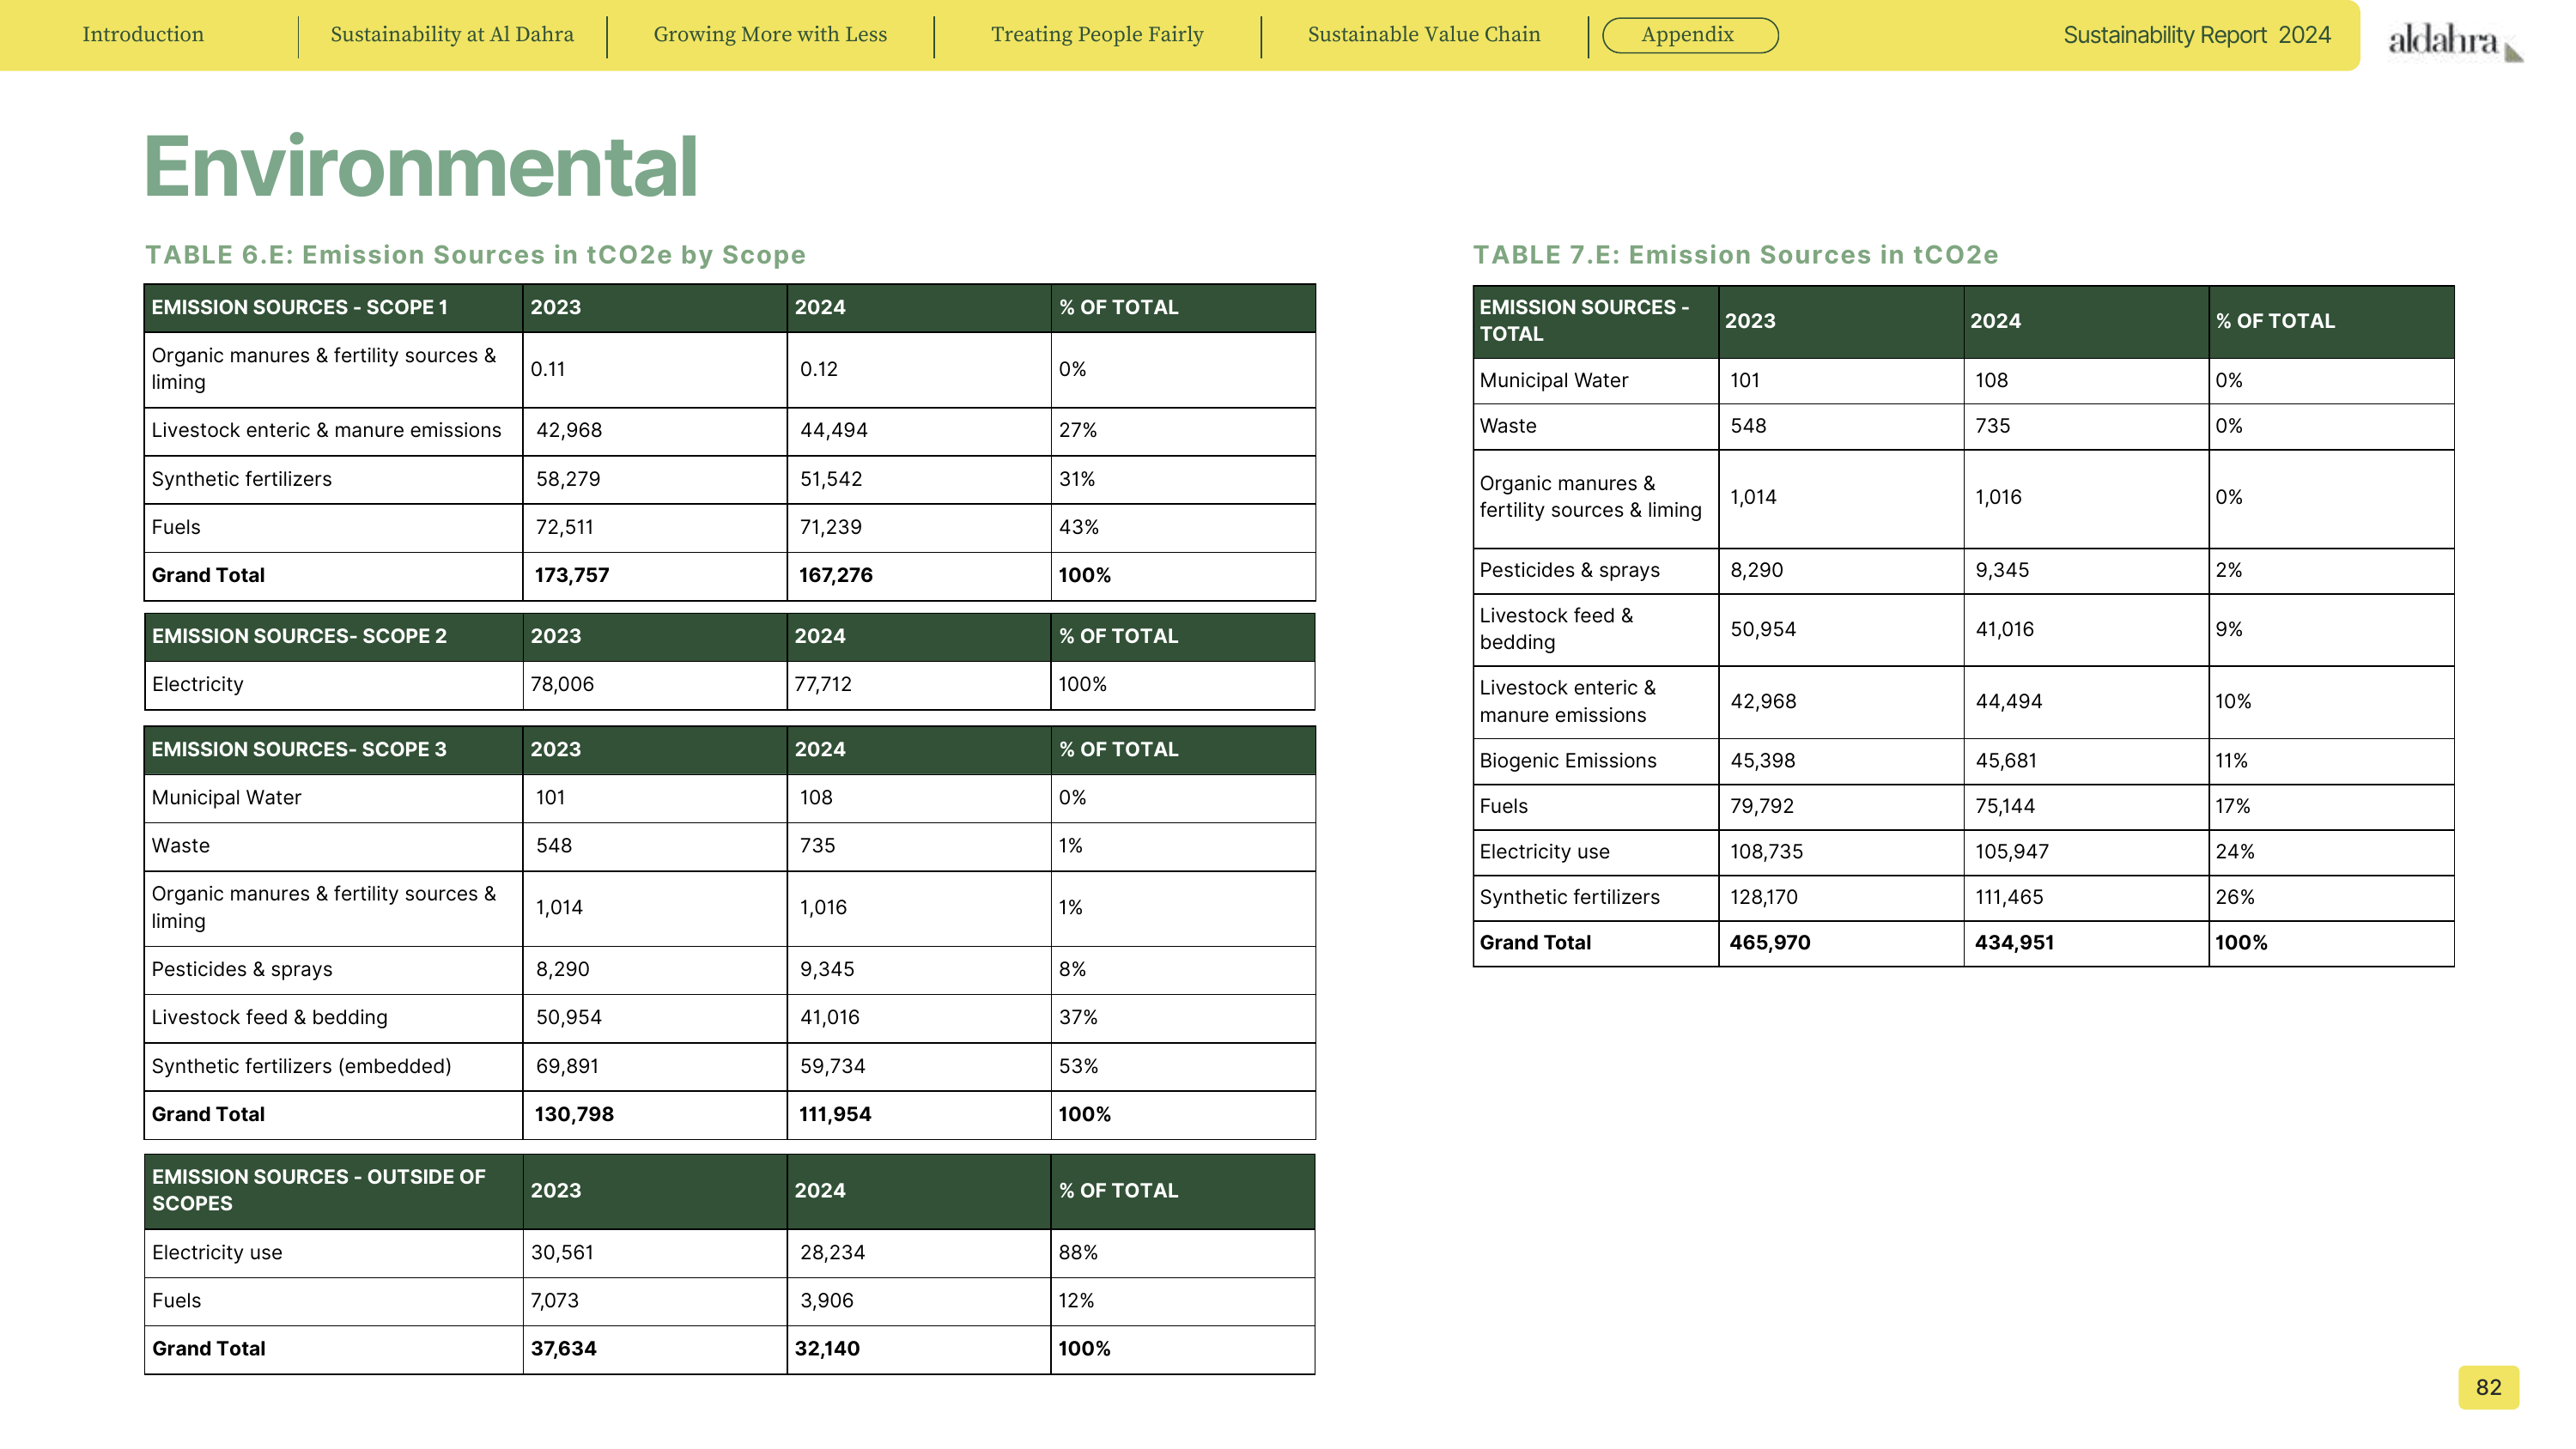This screenshot has width=2576, height=1449.
Task: Click the Scope 2 Electricity row label
Action: pos(198,684)
